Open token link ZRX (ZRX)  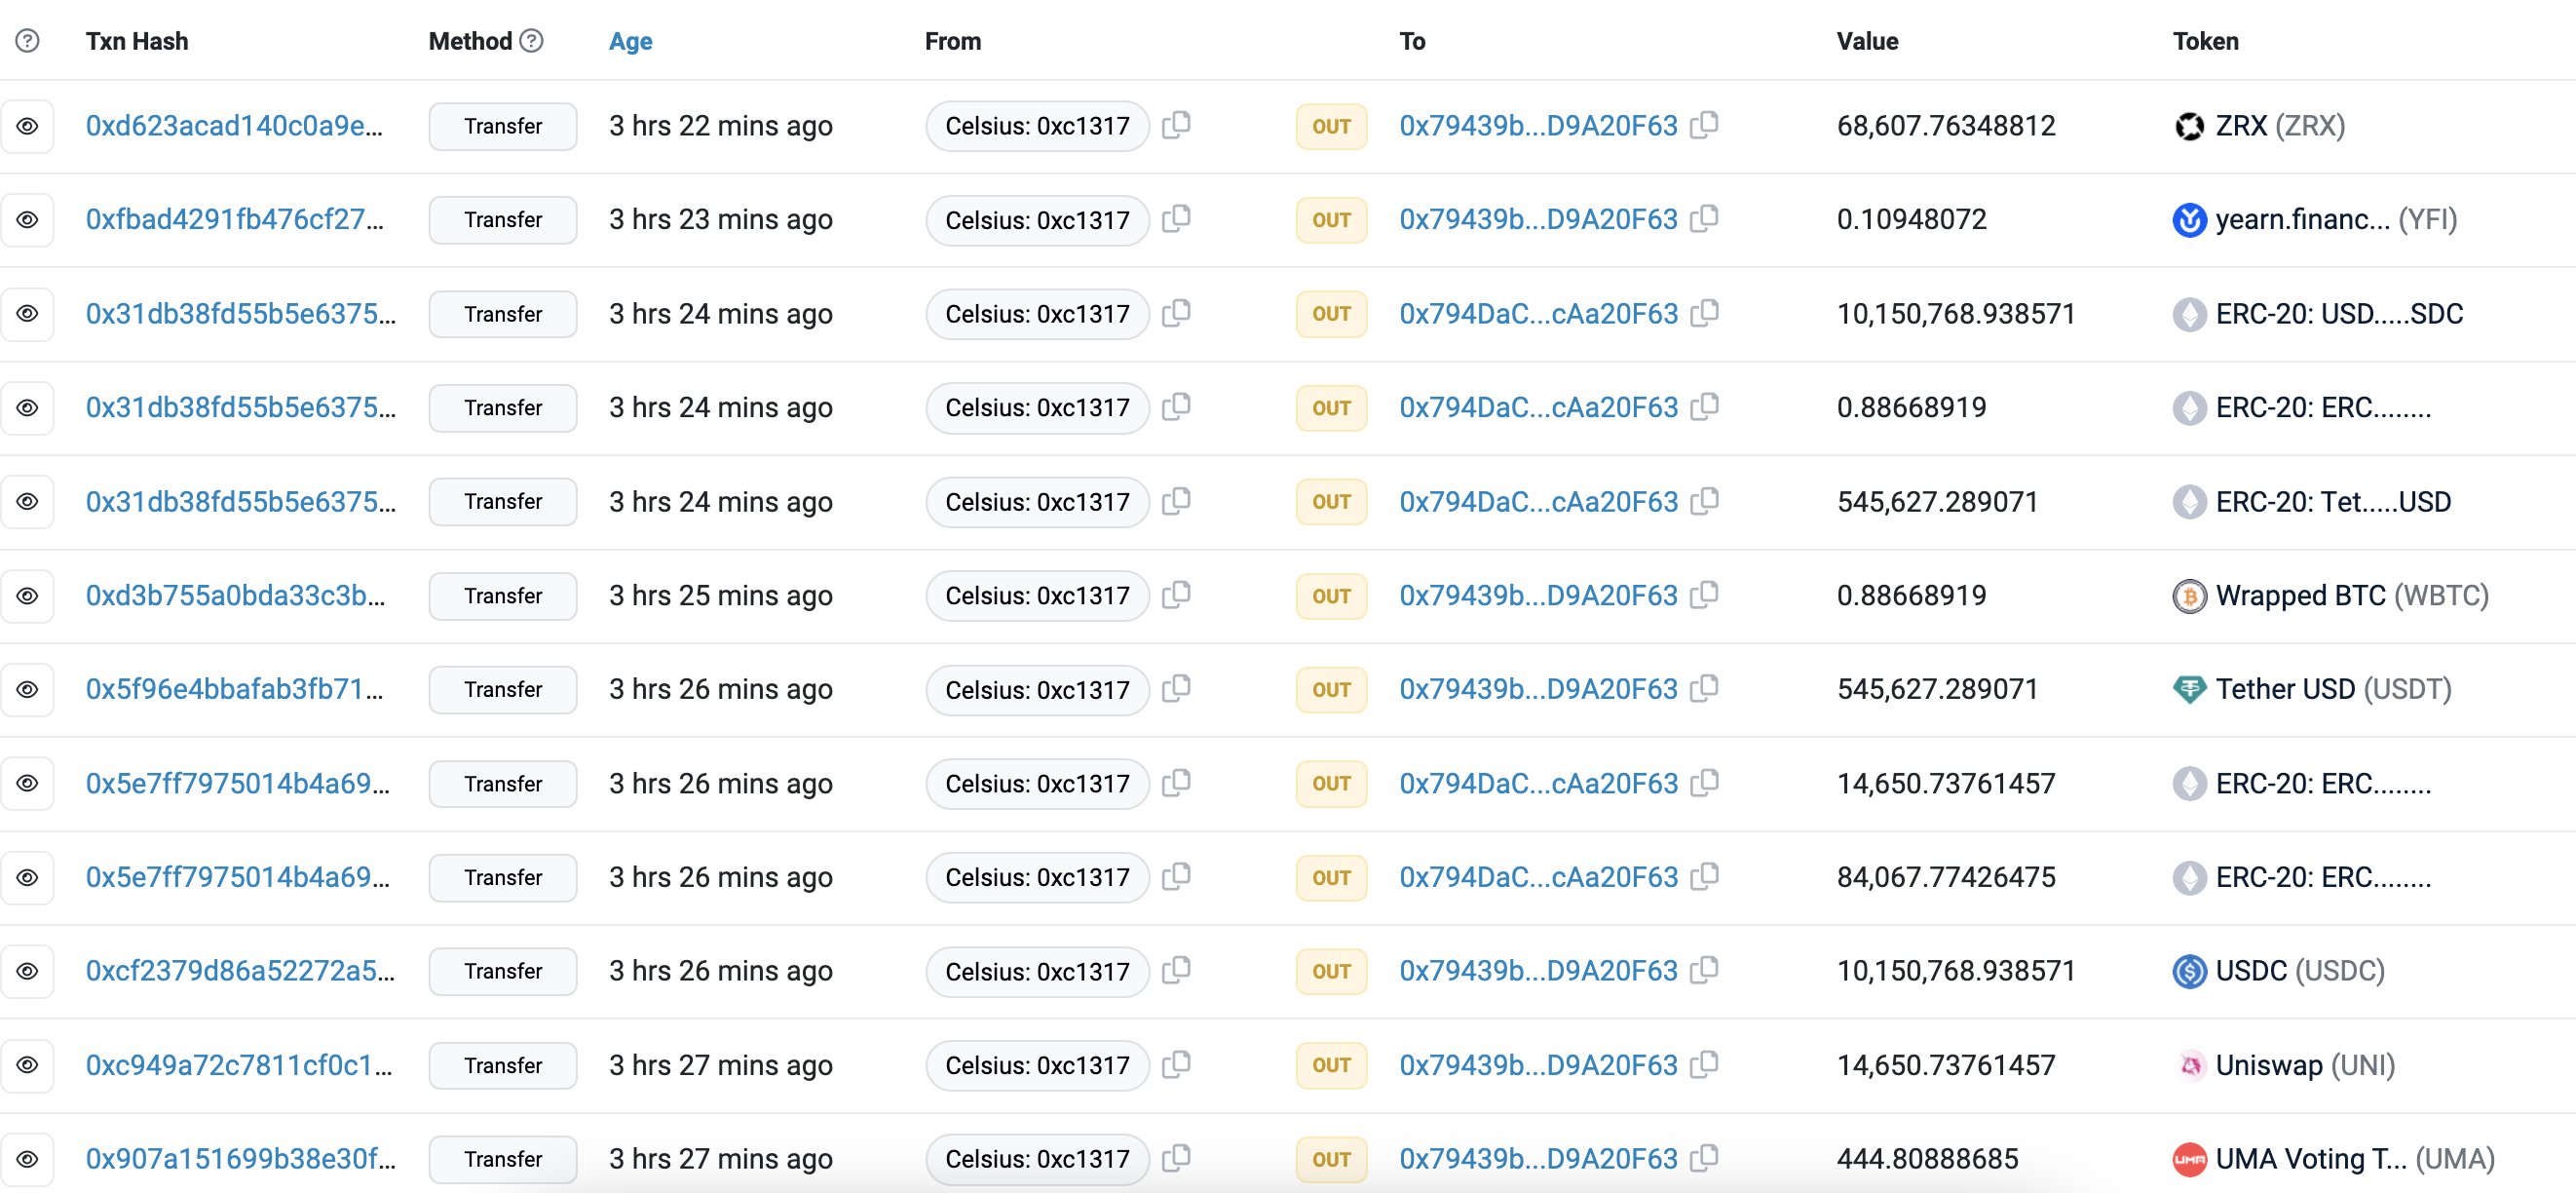pyautogui.click(x=2280, y=126)
